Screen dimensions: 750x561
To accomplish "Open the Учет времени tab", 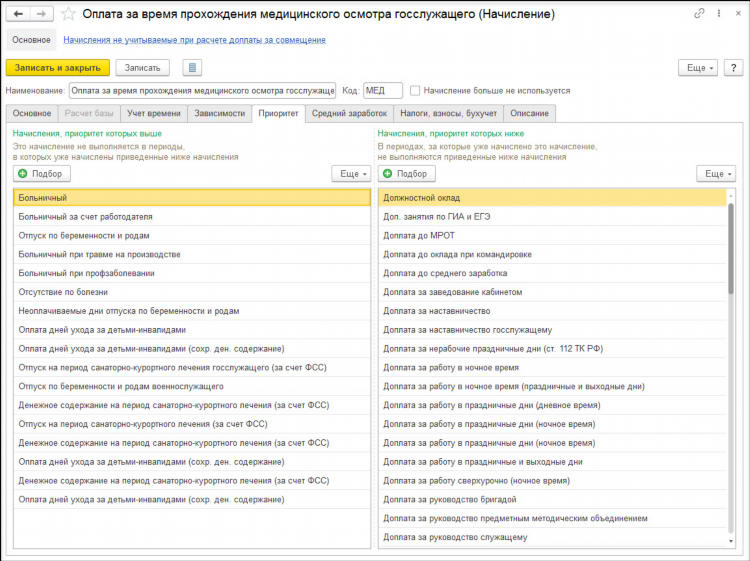I will (154, 113).
